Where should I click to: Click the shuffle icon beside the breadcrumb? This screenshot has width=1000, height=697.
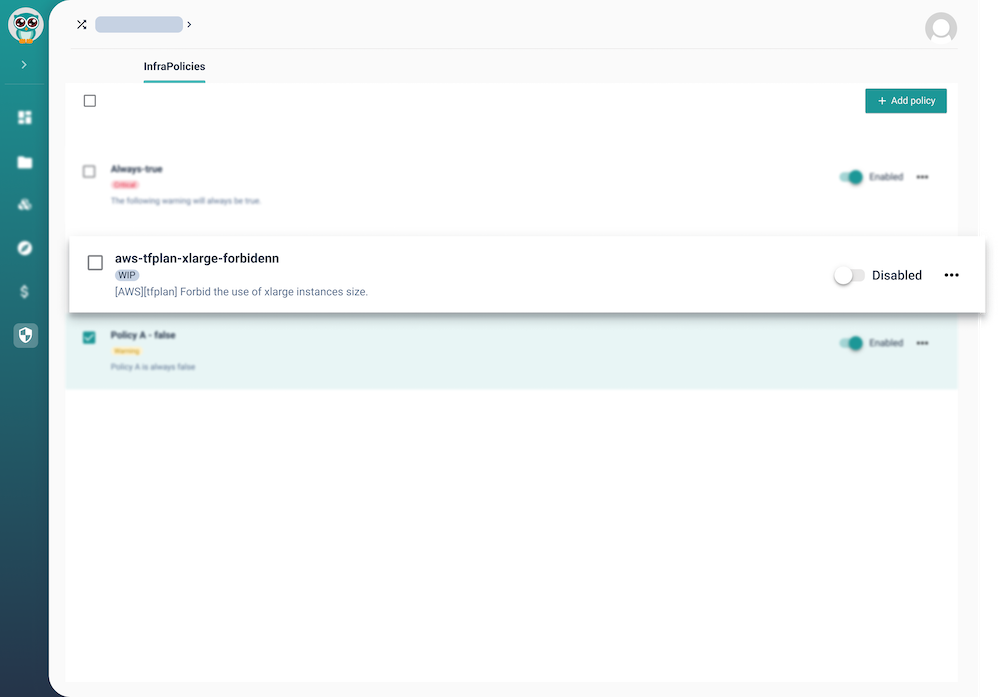coord(82,24)
